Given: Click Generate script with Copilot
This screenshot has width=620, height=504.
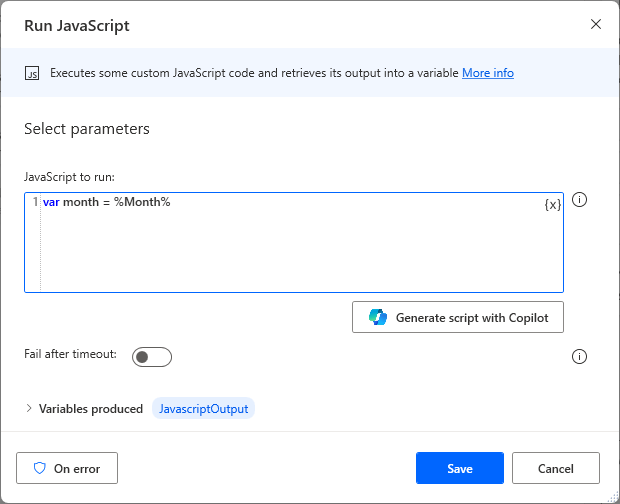Looking at the screenshot, I should [458, 317].
